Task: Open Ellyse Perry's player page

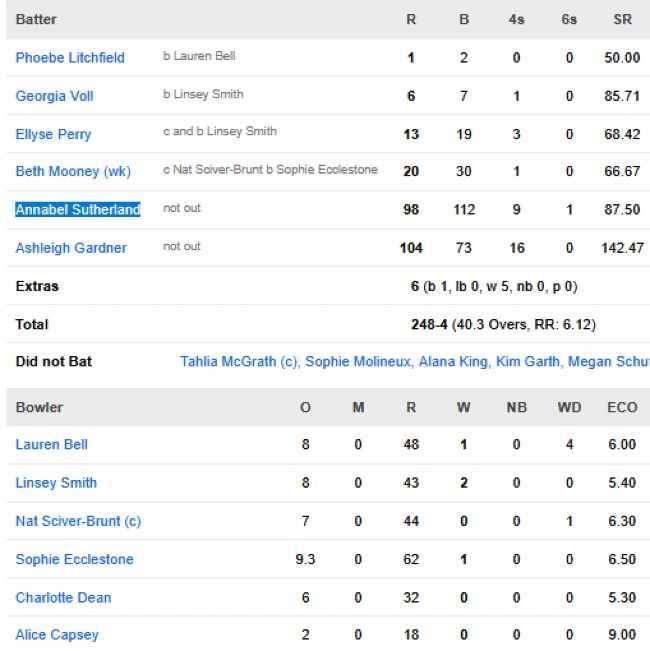Action: (53, 134)
